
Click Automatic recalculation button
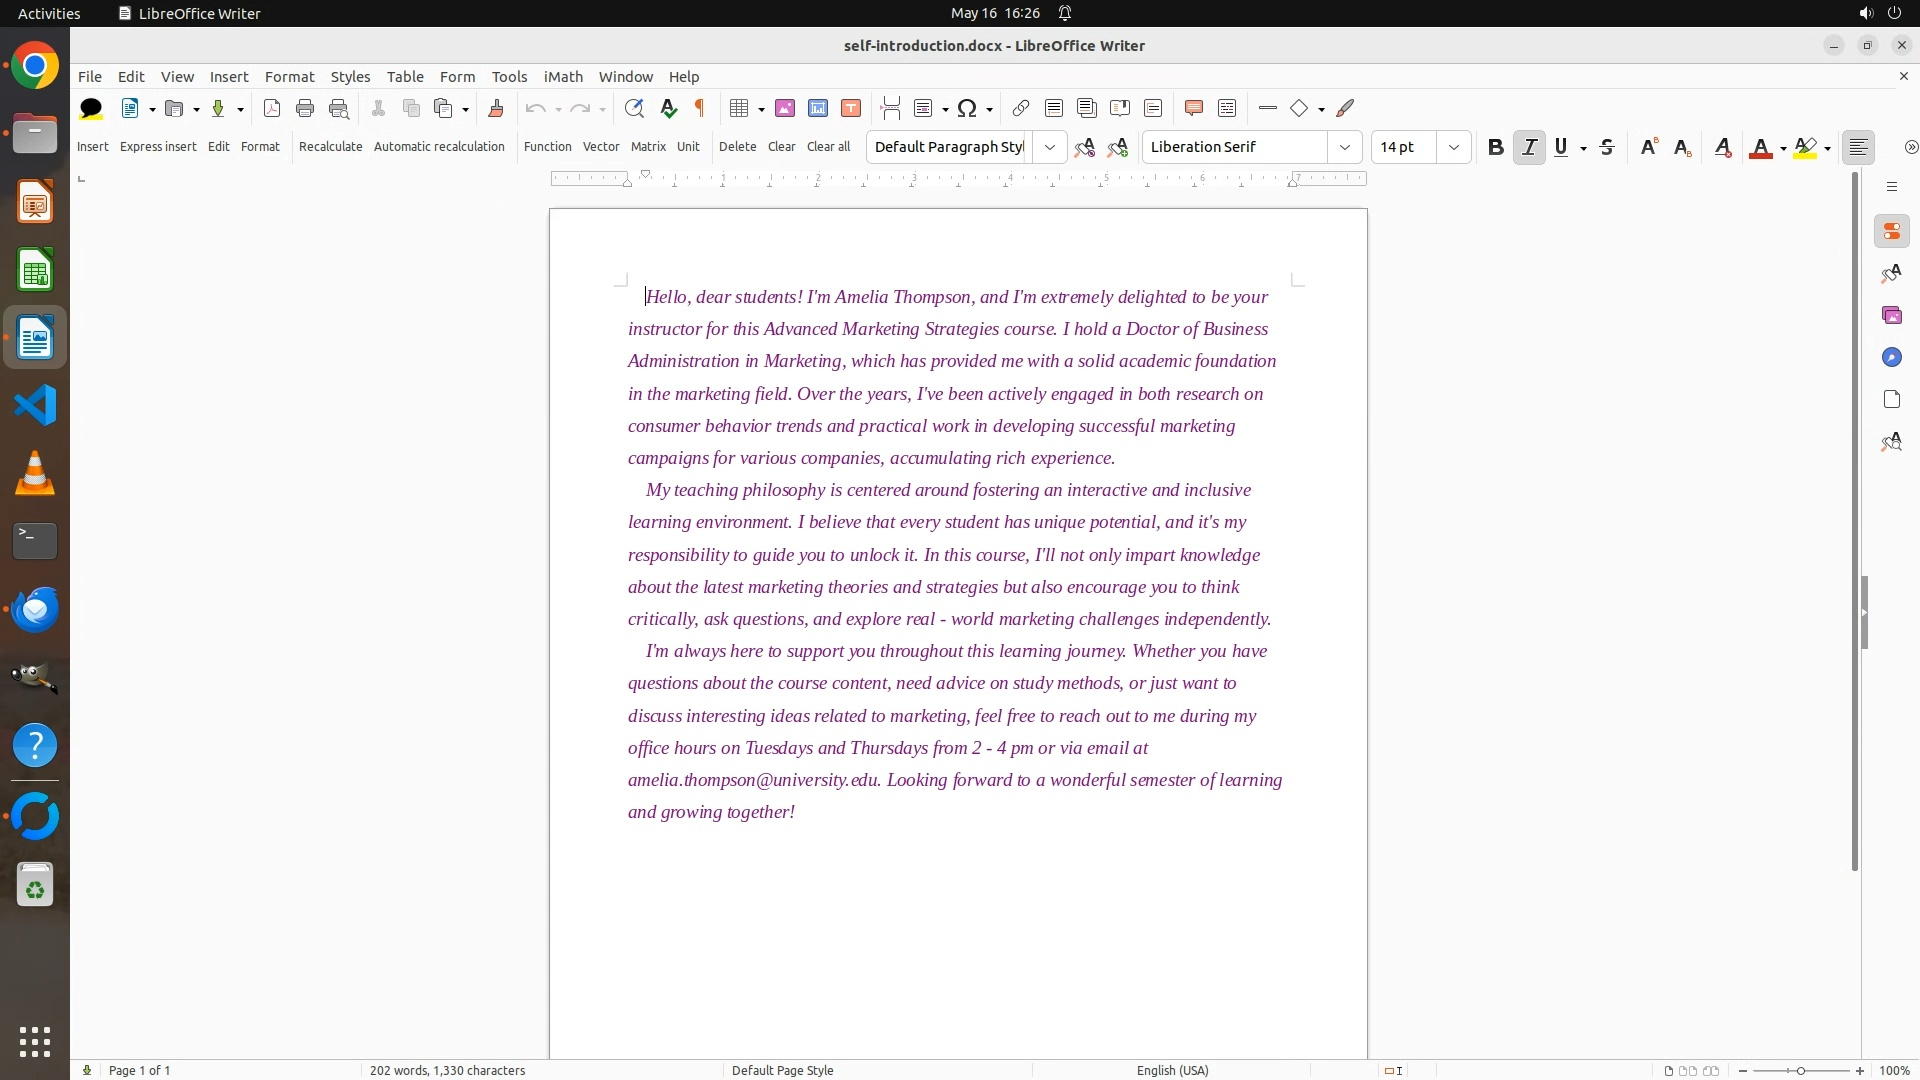coord(439,146)
